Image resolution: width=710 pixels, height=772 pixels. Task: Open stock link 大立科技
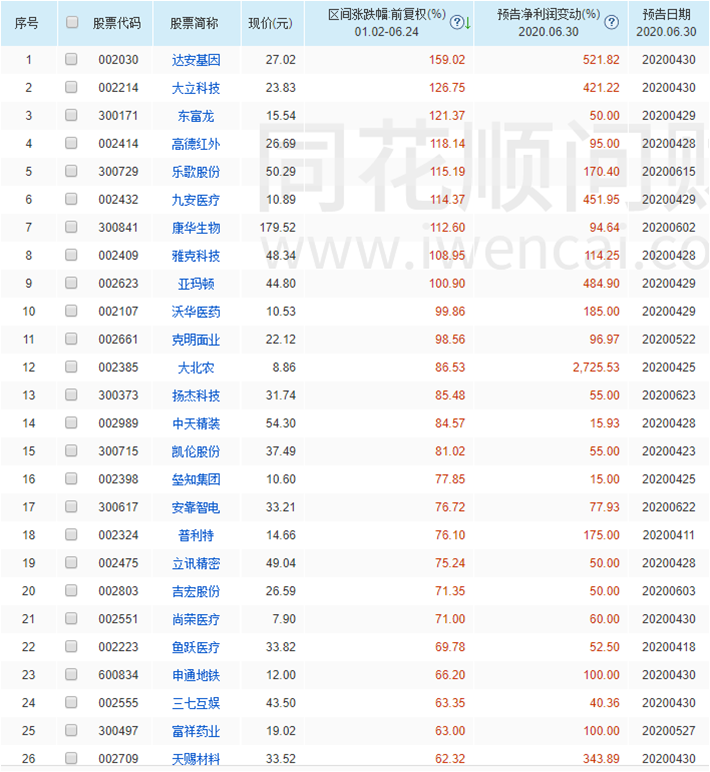[196, 88]
